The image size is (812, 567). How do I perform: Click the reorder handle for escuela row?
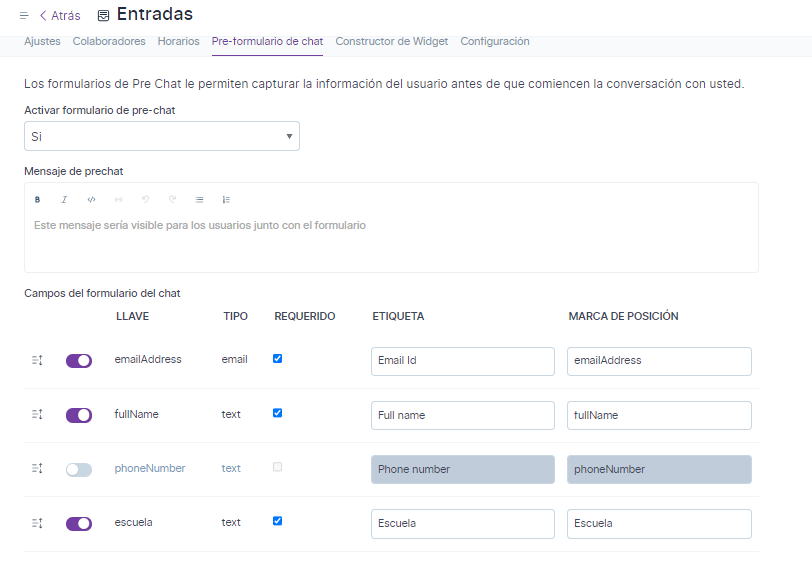pyautogui.click(x=37, y=523)
